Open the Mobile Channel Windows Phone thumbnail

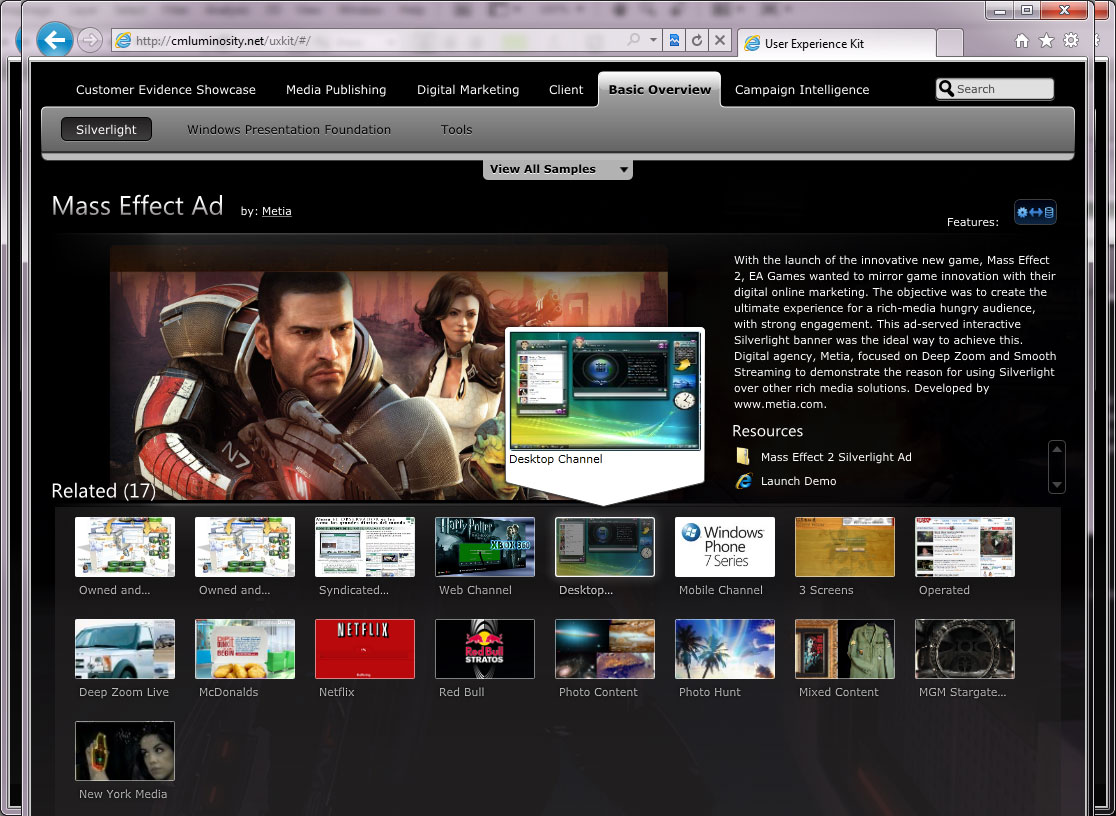pos(725,547)
